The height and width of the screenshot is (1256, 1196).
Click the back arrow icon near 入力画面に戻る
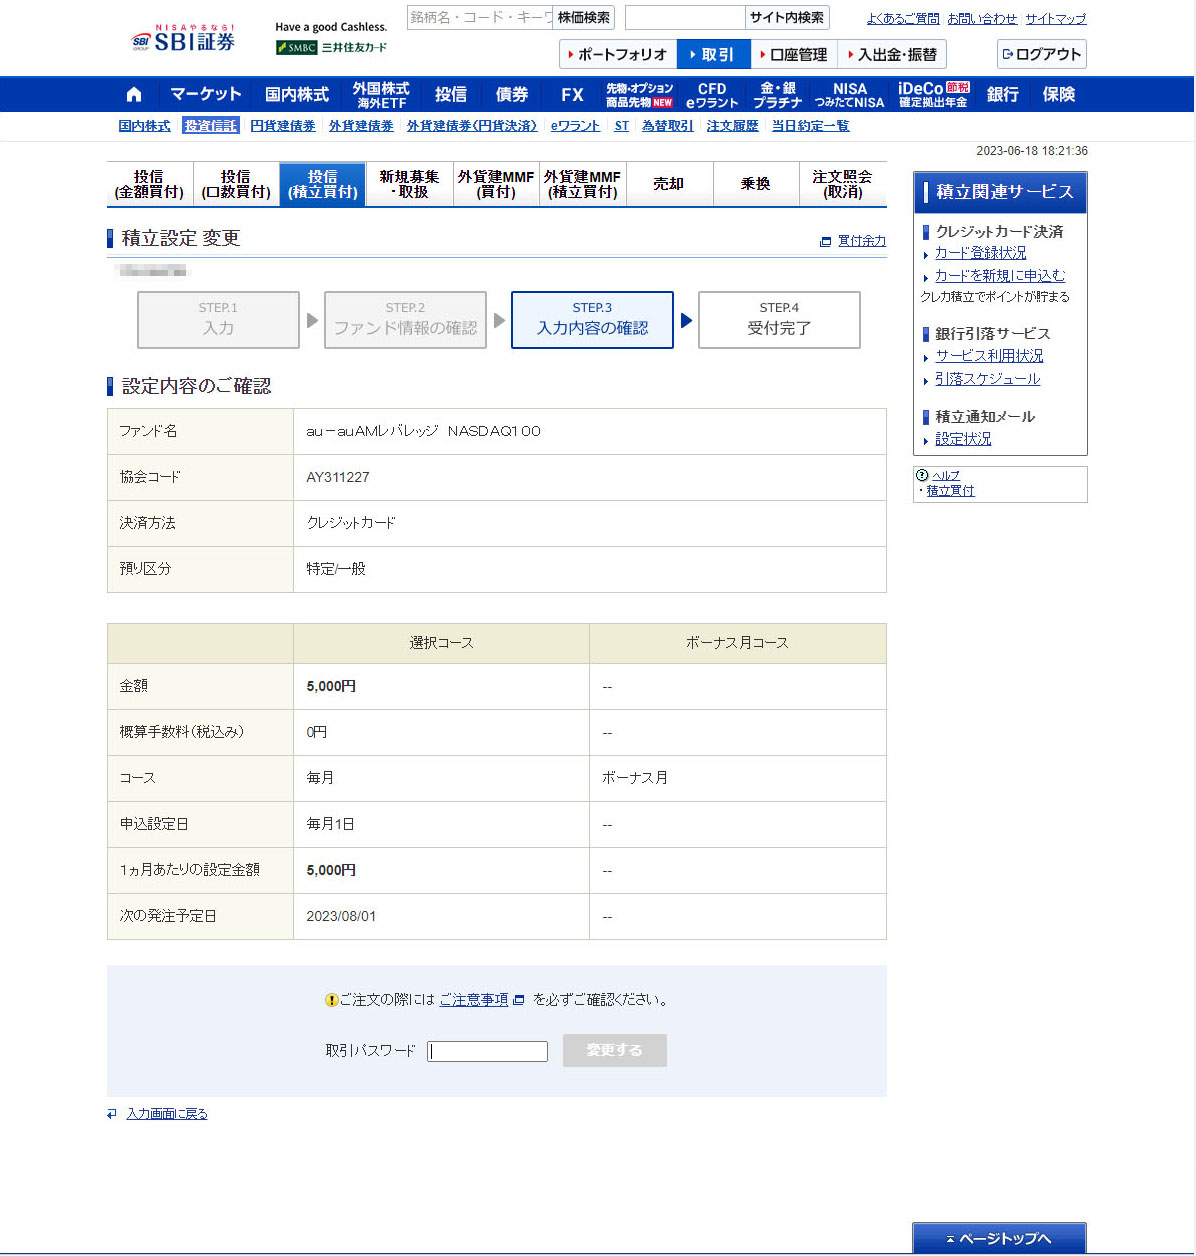tap(112, 1113)
